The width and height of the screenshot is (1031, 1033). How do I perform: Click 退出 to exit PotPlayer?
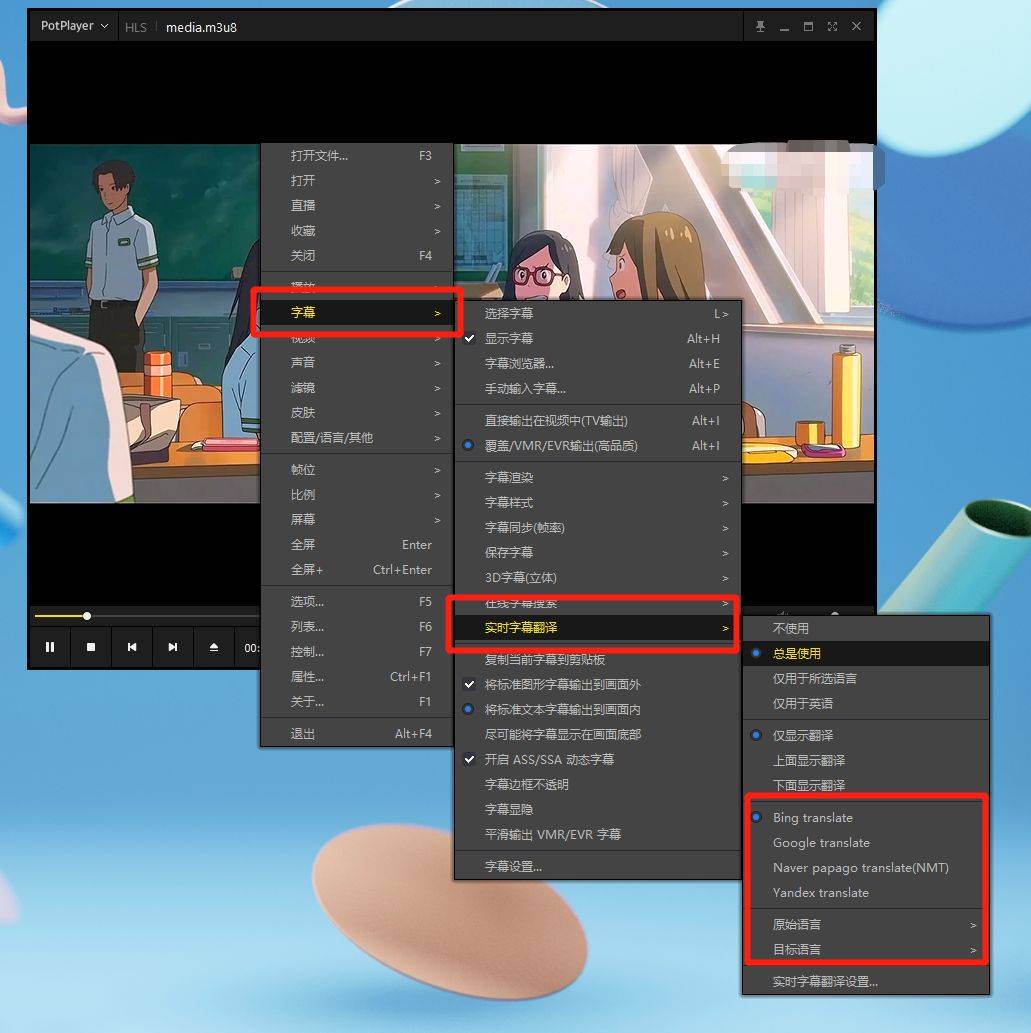point(357,734)
